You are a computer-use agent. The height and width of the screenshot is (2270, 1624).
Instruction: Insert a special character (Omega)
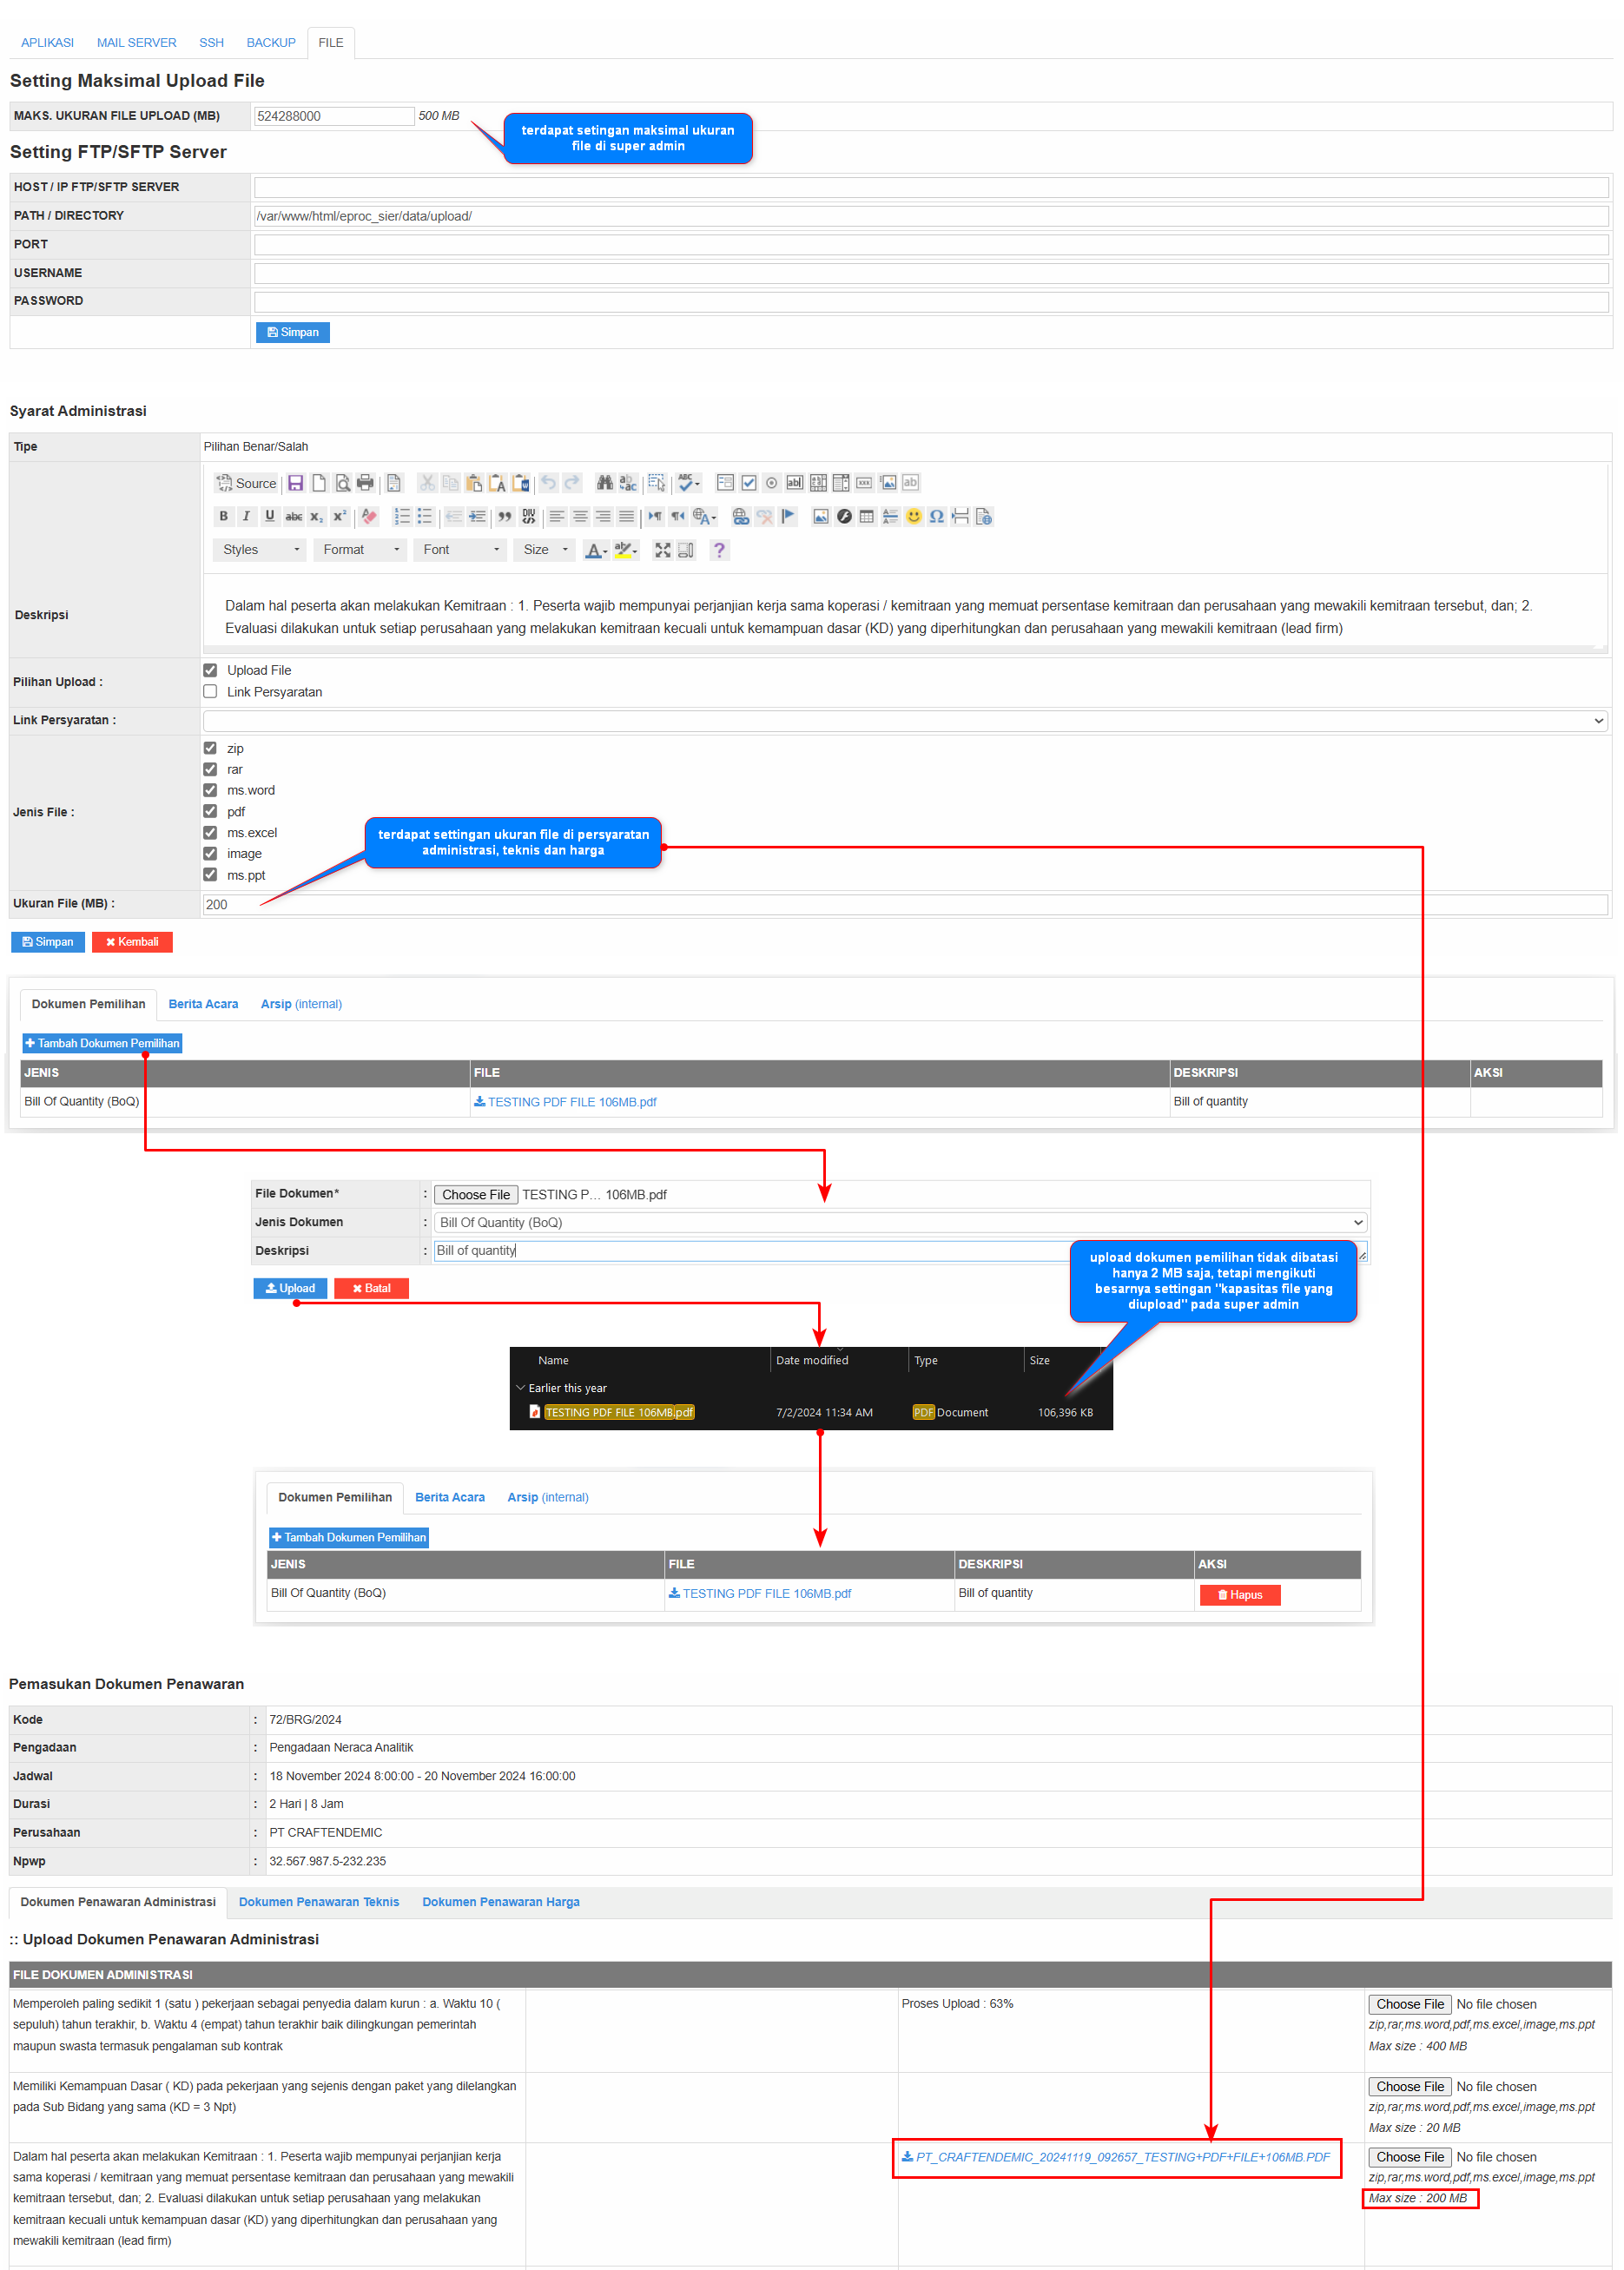[937, 516]
